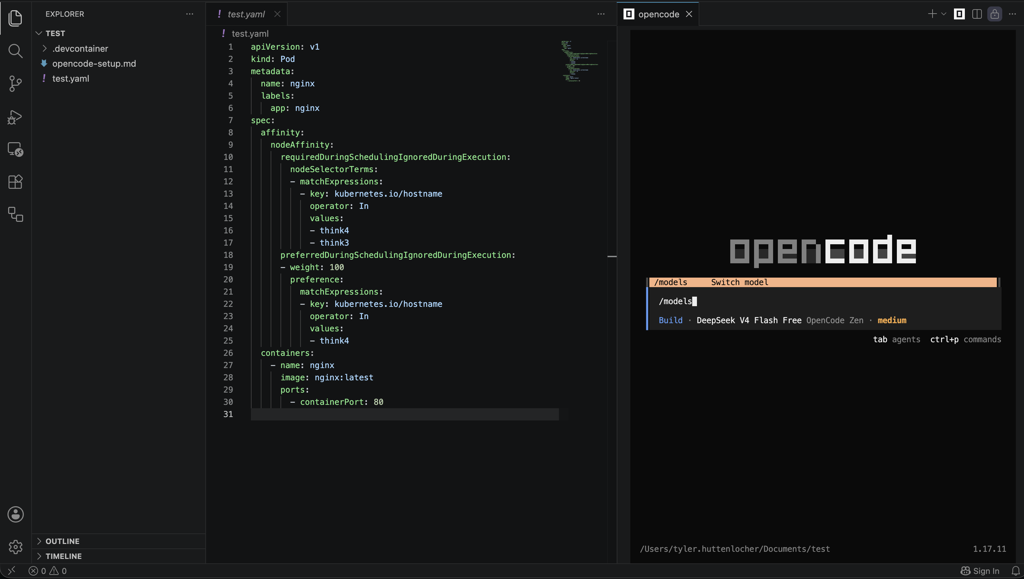Image resolution: width=1024 pixels, height=579 pixels.
Task: Open the errors and warnings count in the status bar
Action: coord(48,571)
